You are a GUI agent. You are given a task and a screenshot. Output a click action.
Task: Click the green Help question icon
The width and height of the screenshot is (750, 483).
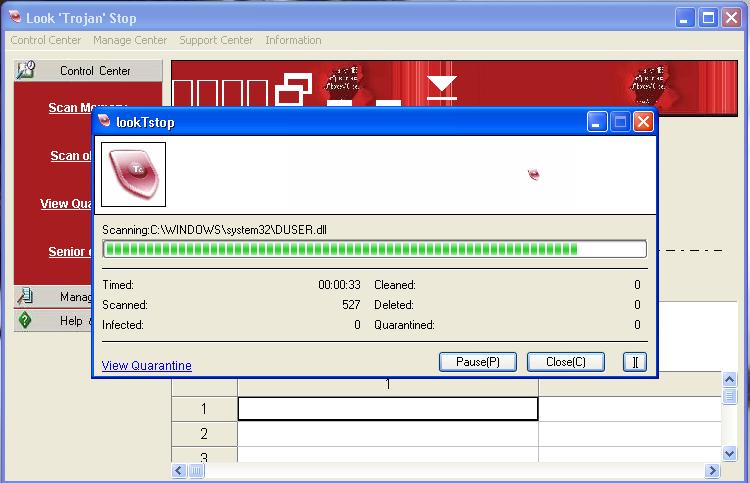25,320
